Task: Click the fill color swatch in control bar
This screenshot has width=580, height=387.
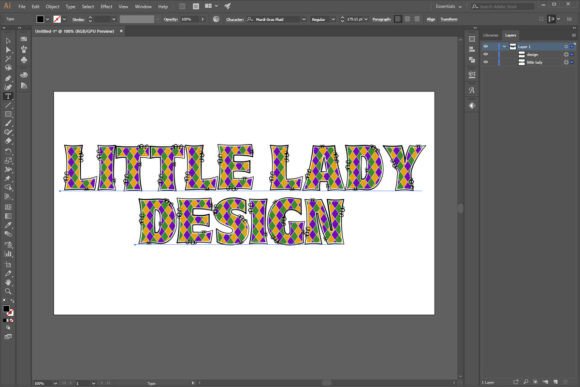Action: click(x=40, y=19)
